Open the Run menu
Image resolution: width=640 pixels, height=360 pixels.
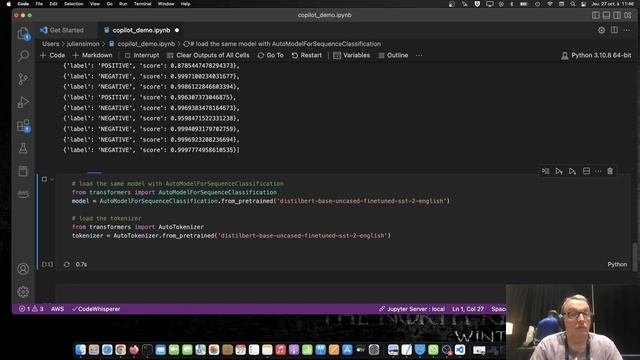[x=123, y=4]
